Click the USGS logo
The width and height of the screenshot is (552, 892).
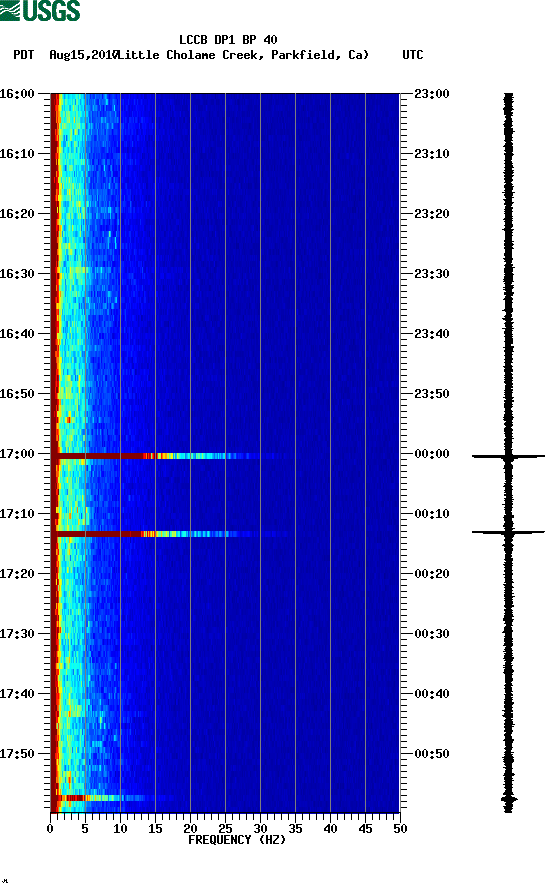coord(40,10)
